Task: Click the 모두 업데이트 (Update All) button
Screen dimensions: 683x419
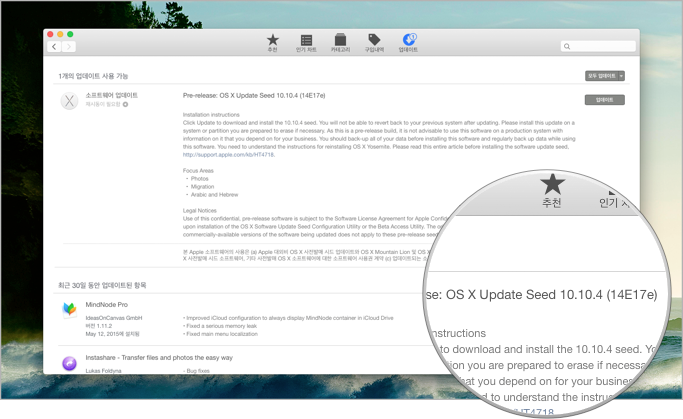Action: point(602,76)
